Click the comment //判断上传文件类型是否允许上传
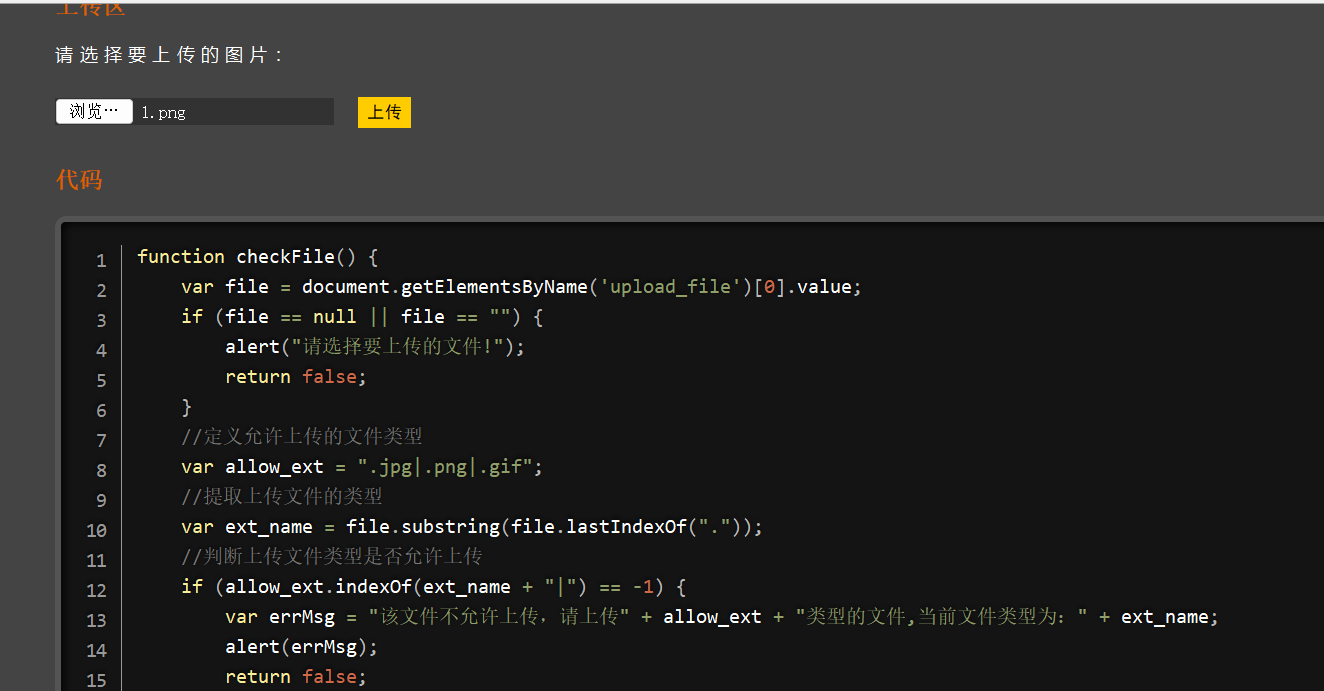The width and height of the screenshot is (1324, 691). (332, 557)
